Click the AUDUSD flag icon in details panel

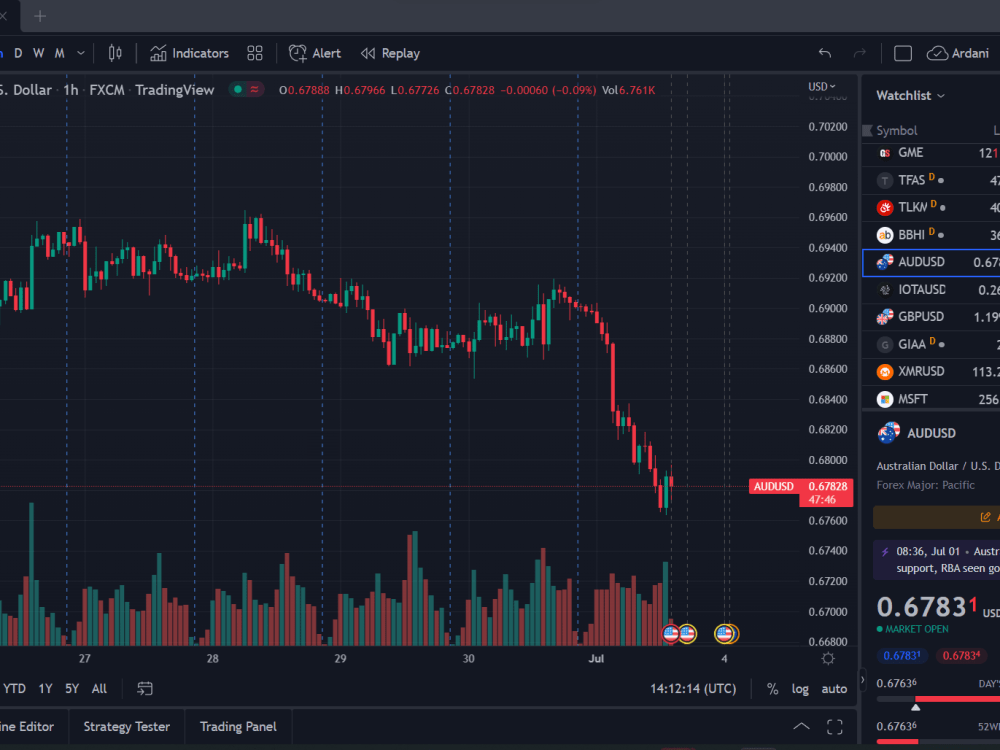tap(888, 433)
